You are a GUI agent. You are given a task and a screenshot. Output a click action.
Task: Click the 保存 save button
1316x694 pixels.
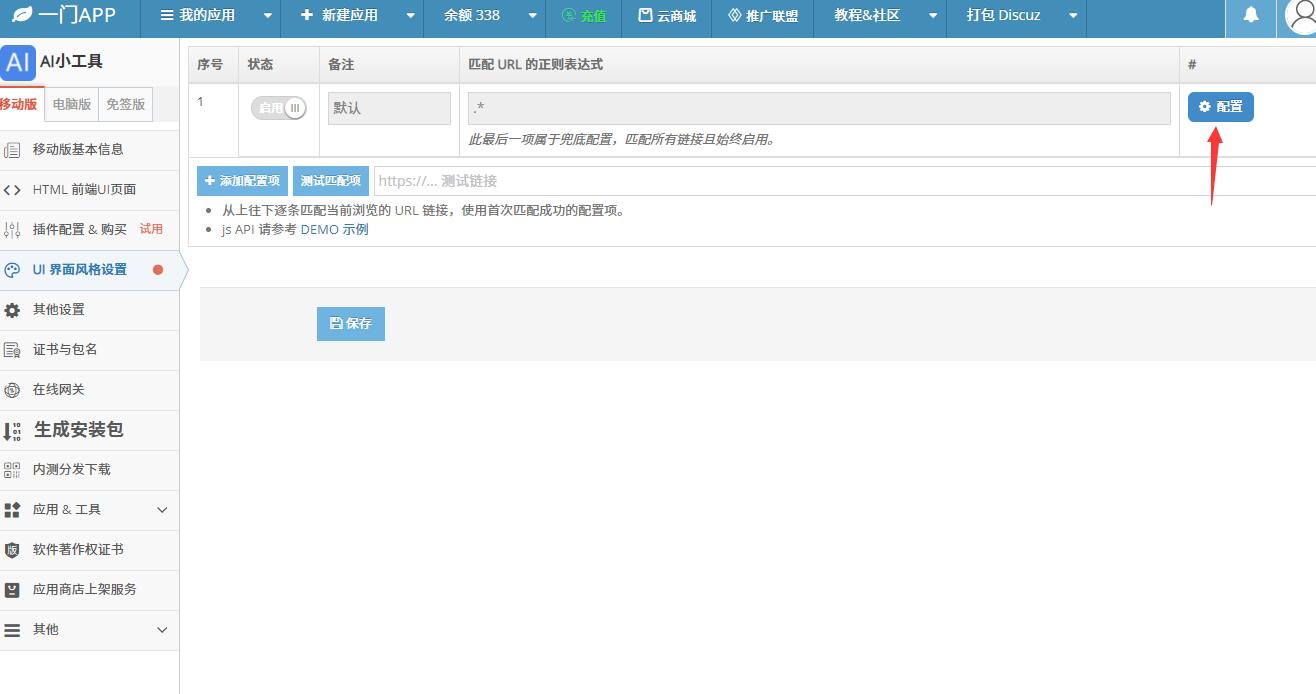pos(350,324)
